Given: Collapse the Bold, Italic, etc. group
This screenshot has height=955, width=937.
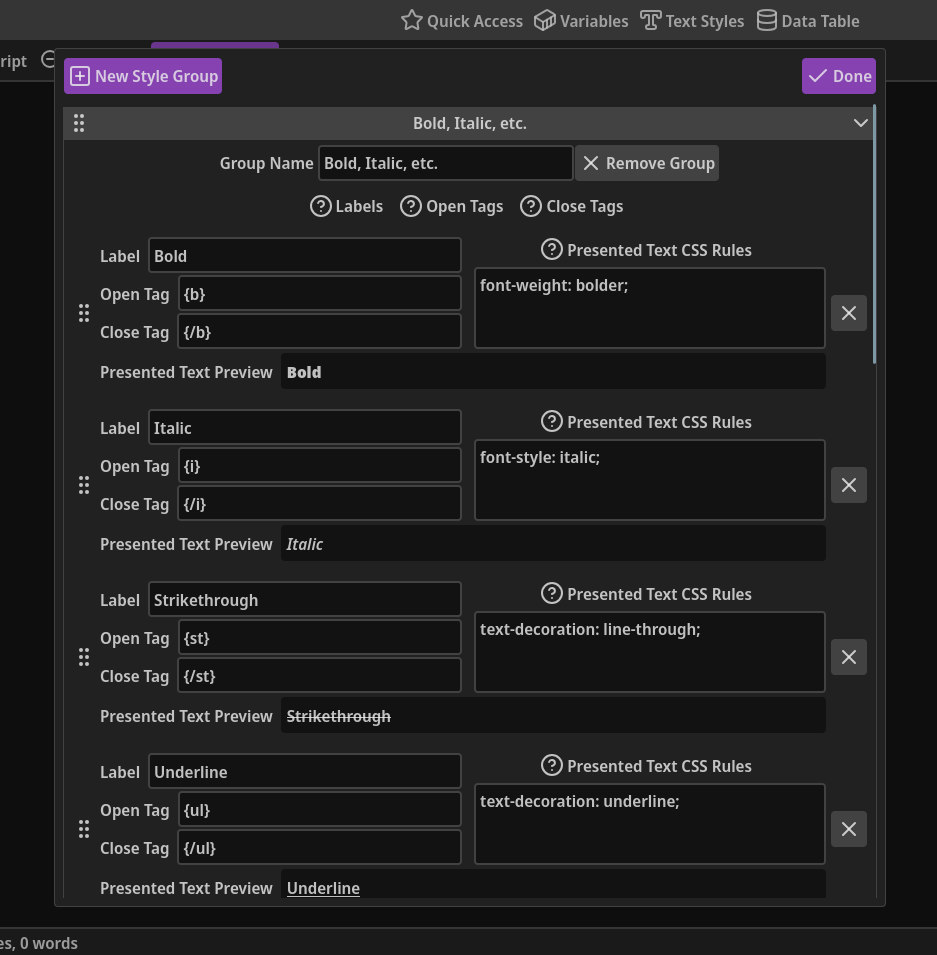Looking at the screenshot, I should pyautogui.click(x=861, y=122).
